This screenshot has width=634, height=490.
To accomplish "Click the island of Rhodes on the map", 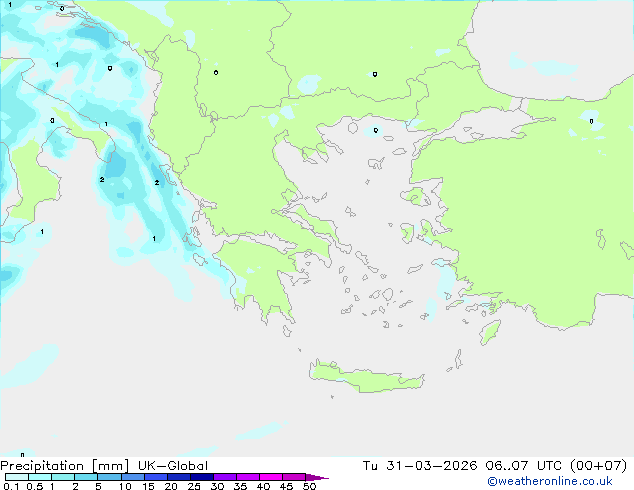I will point(490,332).
